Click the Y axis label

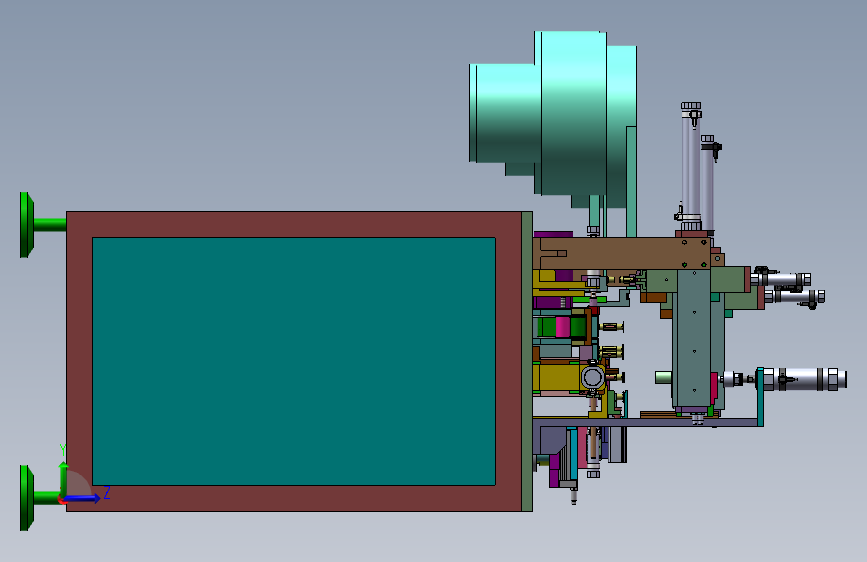click(63, 450)
